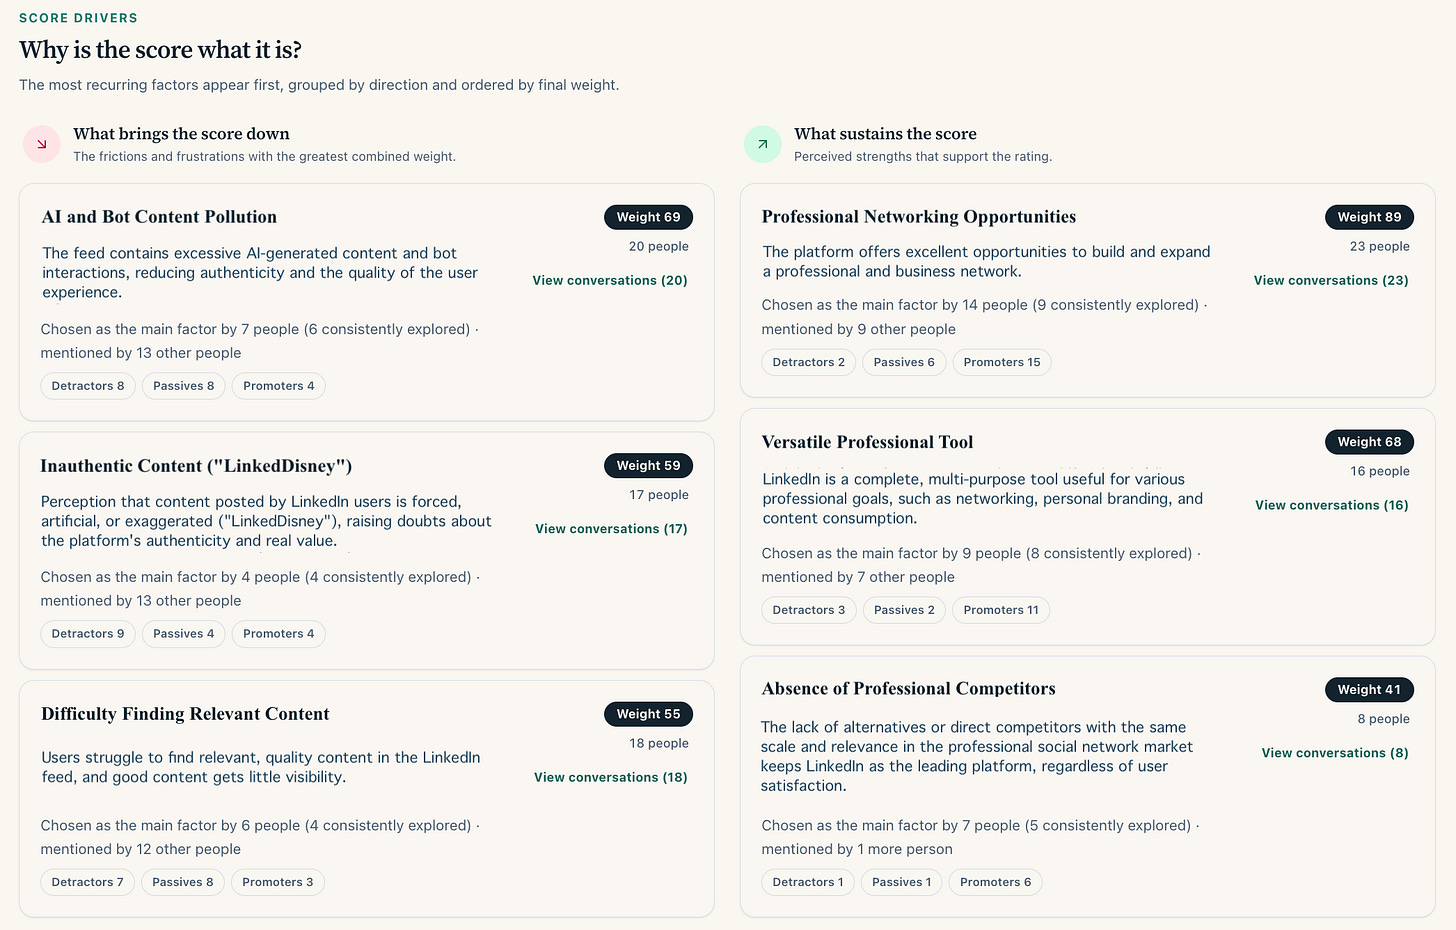Click the green upward arrow icon
The width and height of the screenshot is (1456, 930).
[763, 144]
